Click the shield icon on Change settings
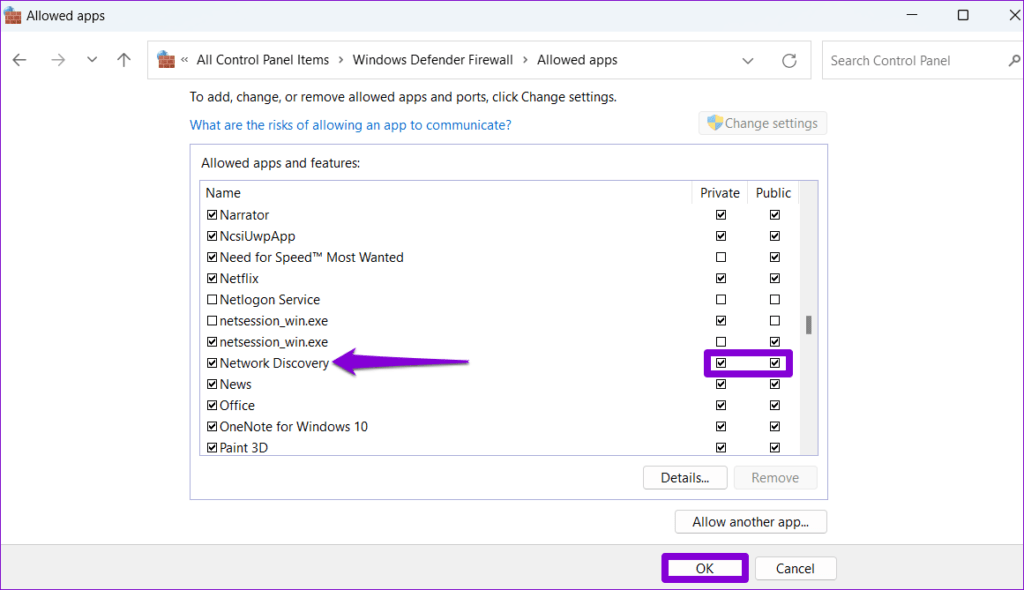Screen dimensions: 1024x590 (714, 122)
